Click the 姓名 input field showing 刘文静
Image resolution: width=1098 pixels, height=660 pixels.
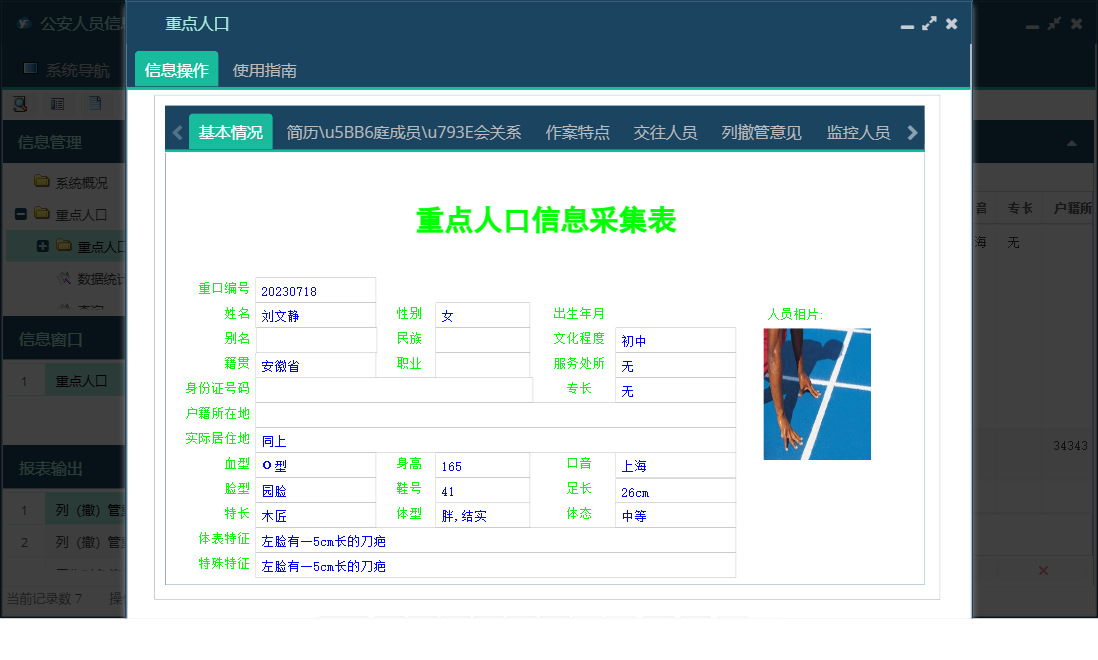click(x=316, y=314)
